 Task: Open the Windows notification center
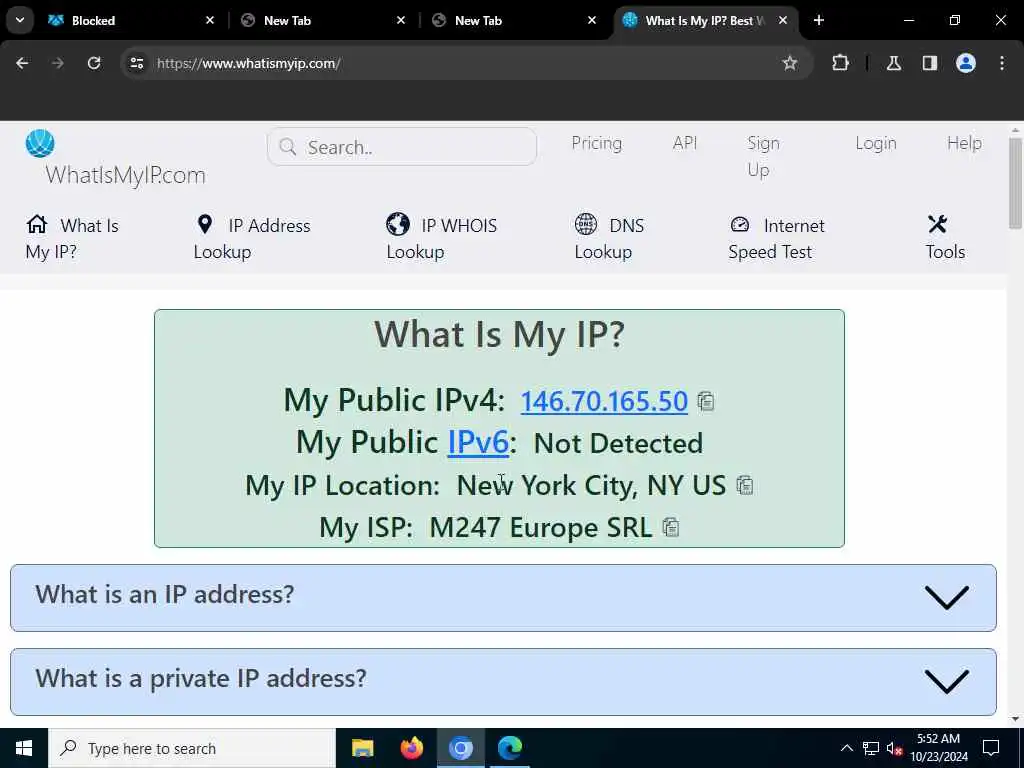pos(991,748)
